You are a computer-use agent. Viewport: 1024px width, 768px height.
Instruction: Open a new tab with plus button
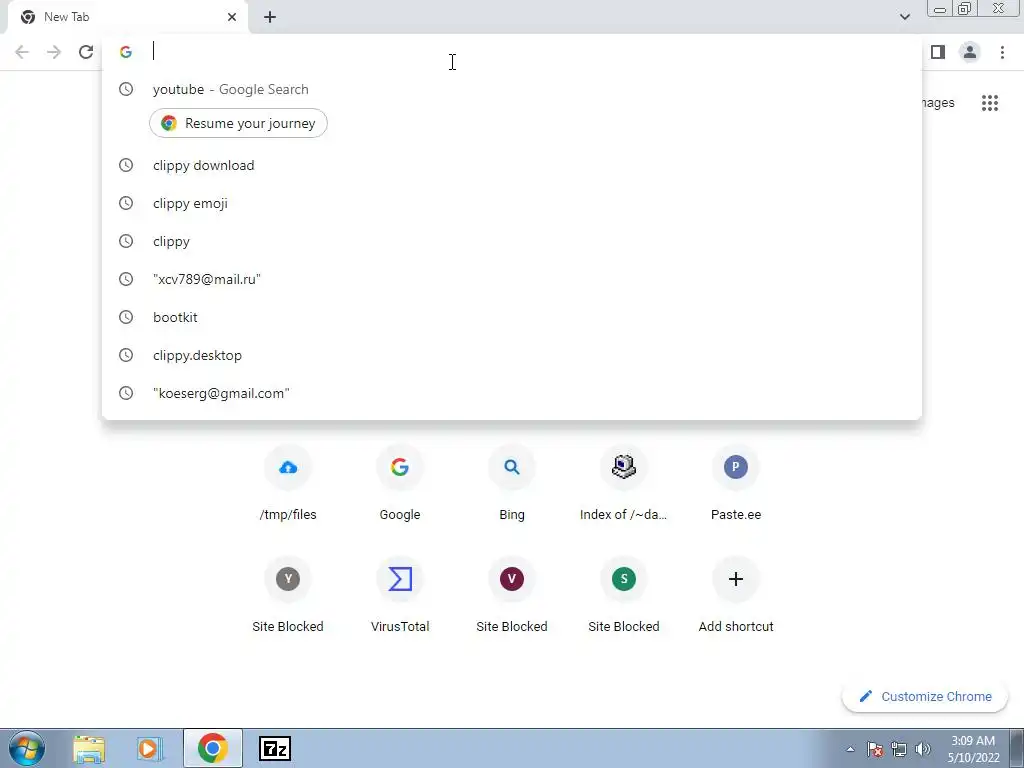click(x=270, y=17)
